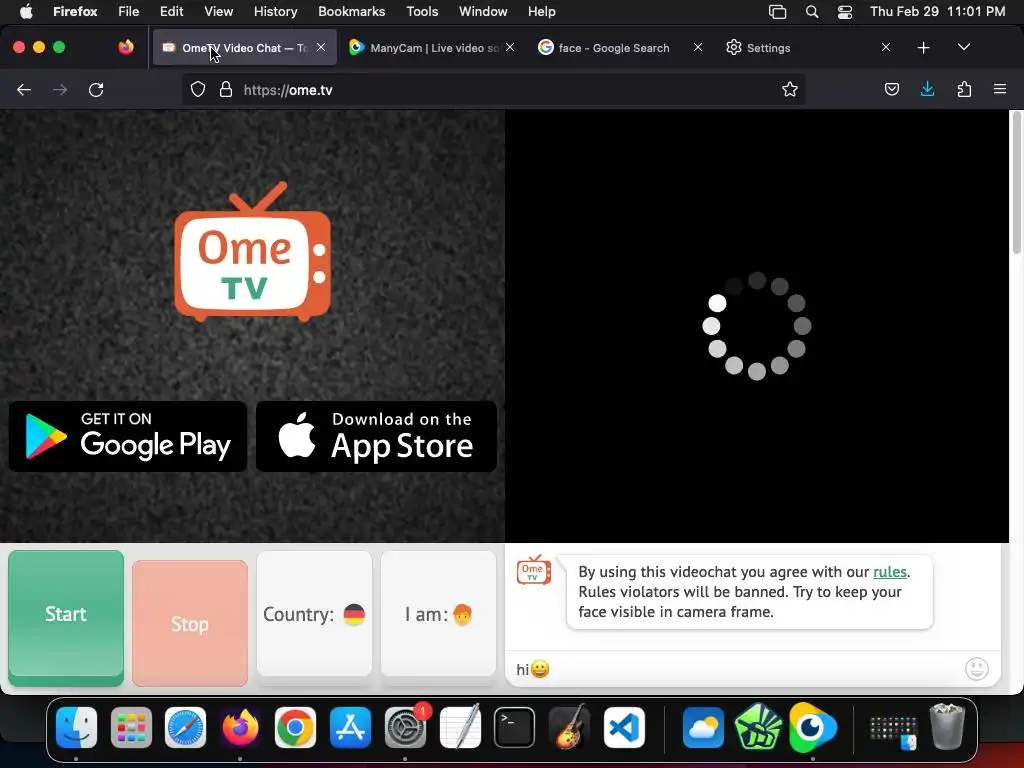Open ManyCam from the Dock
Screen dimensions: 1024x768
point(812,727)
